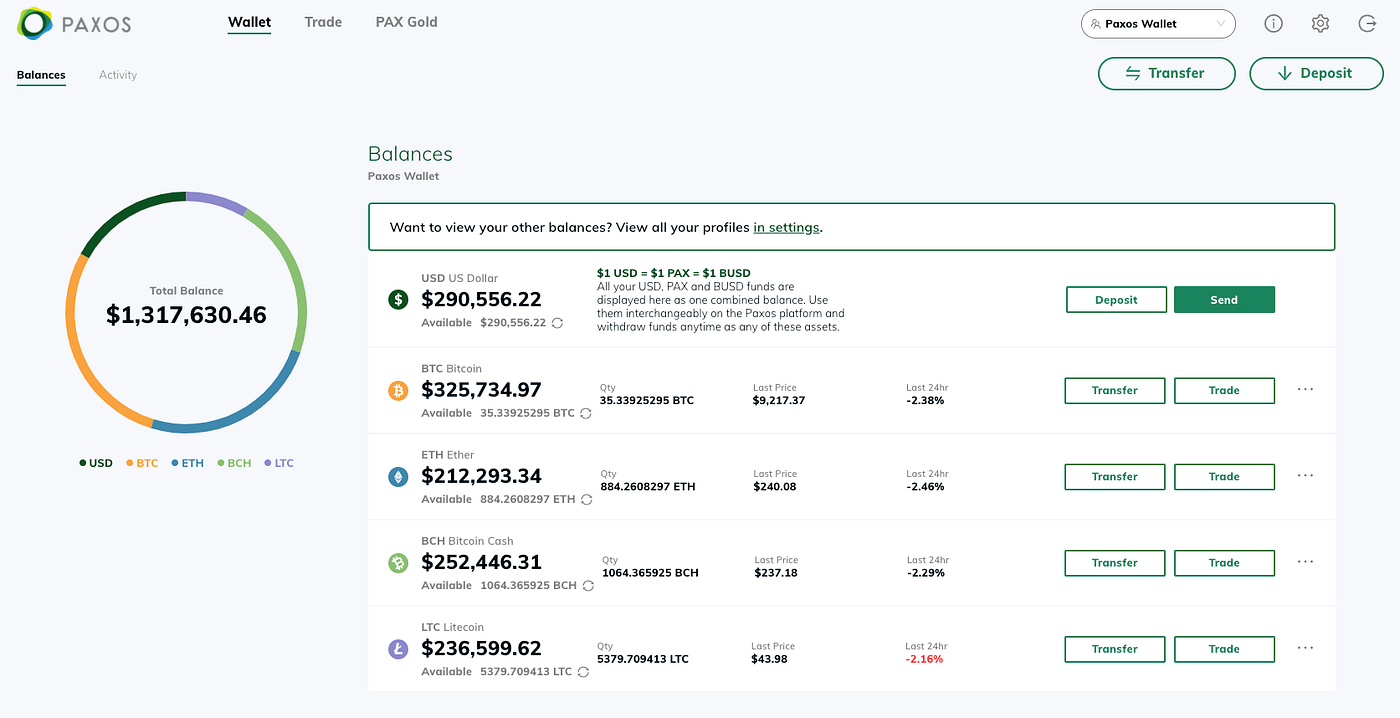Click Transfer in the Ether row
Image resolution: width=1400 pixels, height=718 pixels.
(1115, 476)
